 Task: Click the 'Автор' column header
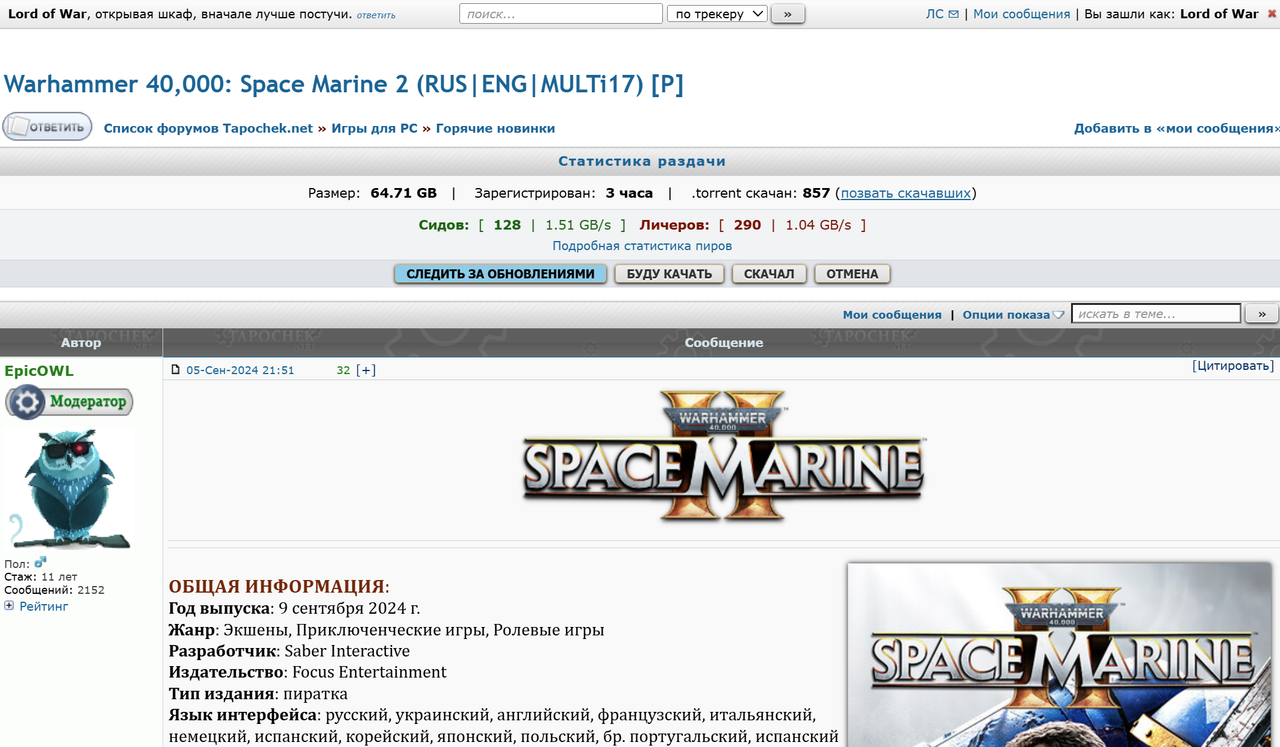click(x=81, y=343)
